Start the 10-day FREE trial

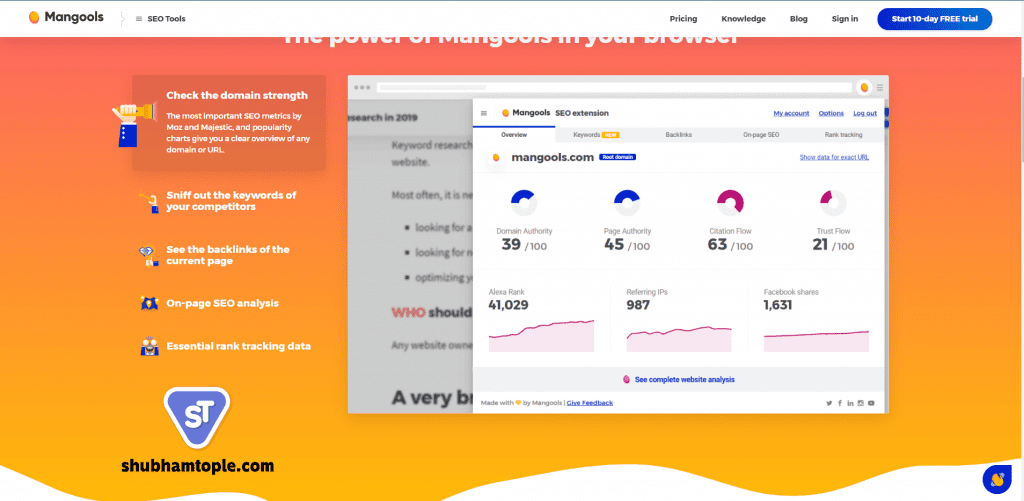pyautogui.click(x=935, y=19)
